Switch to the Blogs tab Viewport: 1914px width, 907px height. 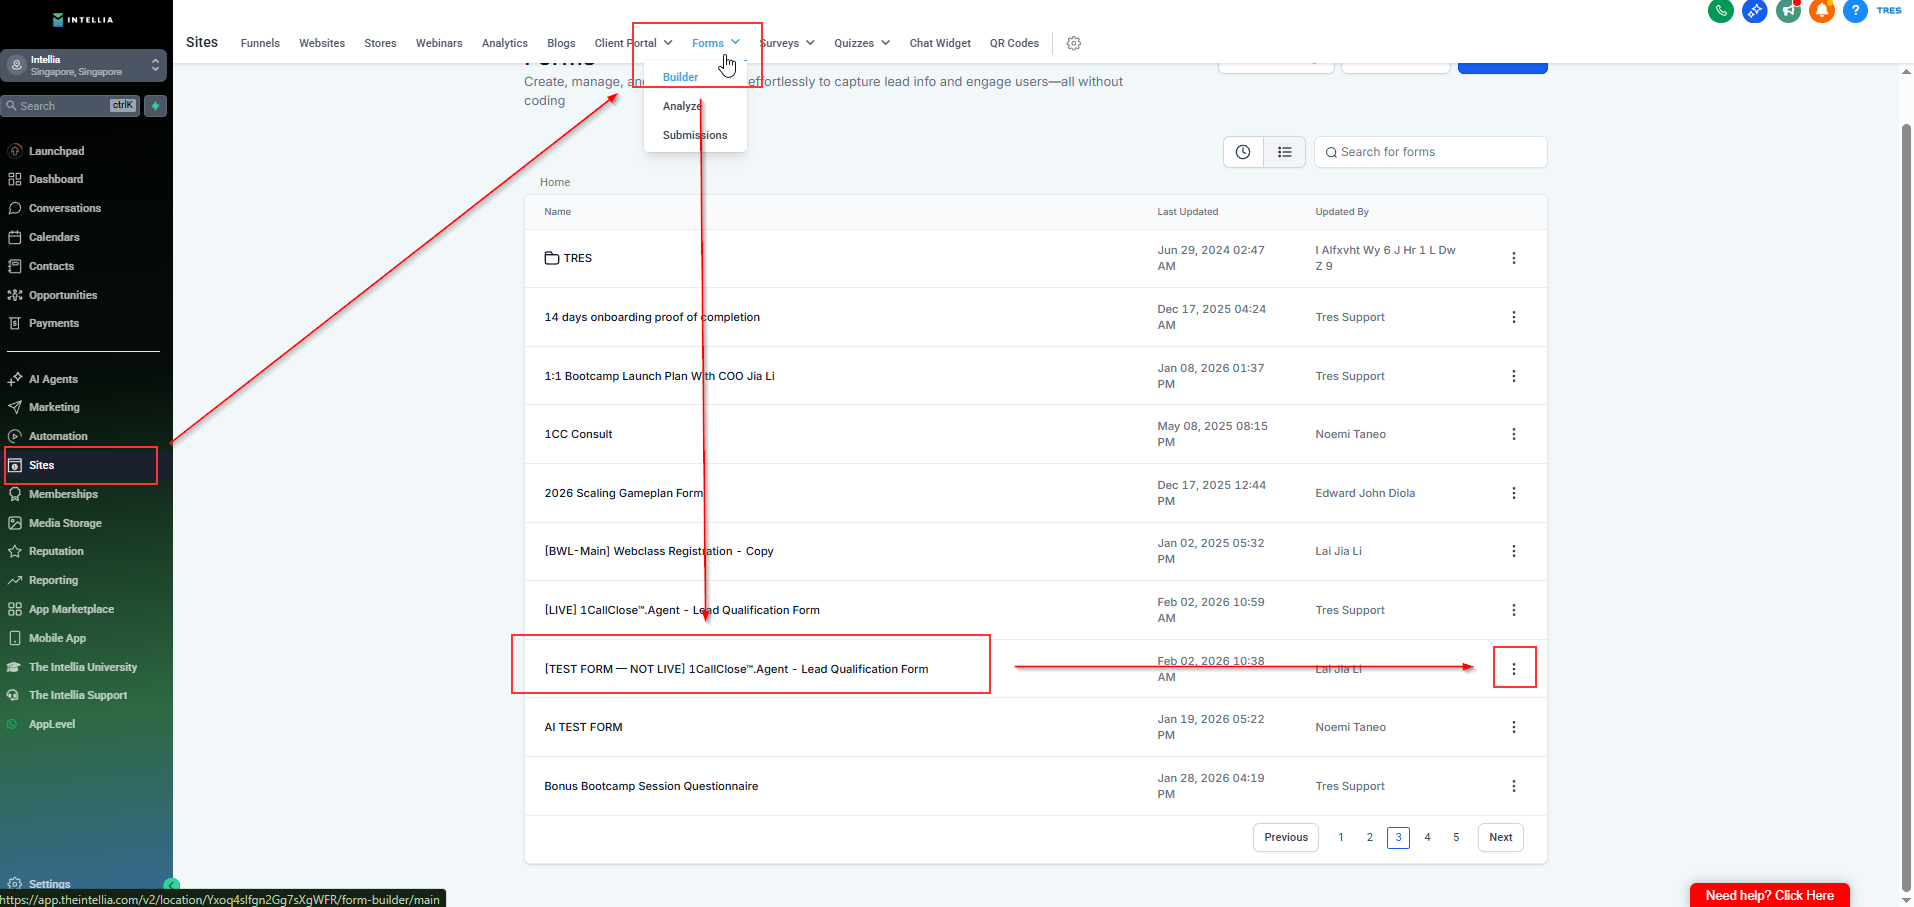pos(561,43)
